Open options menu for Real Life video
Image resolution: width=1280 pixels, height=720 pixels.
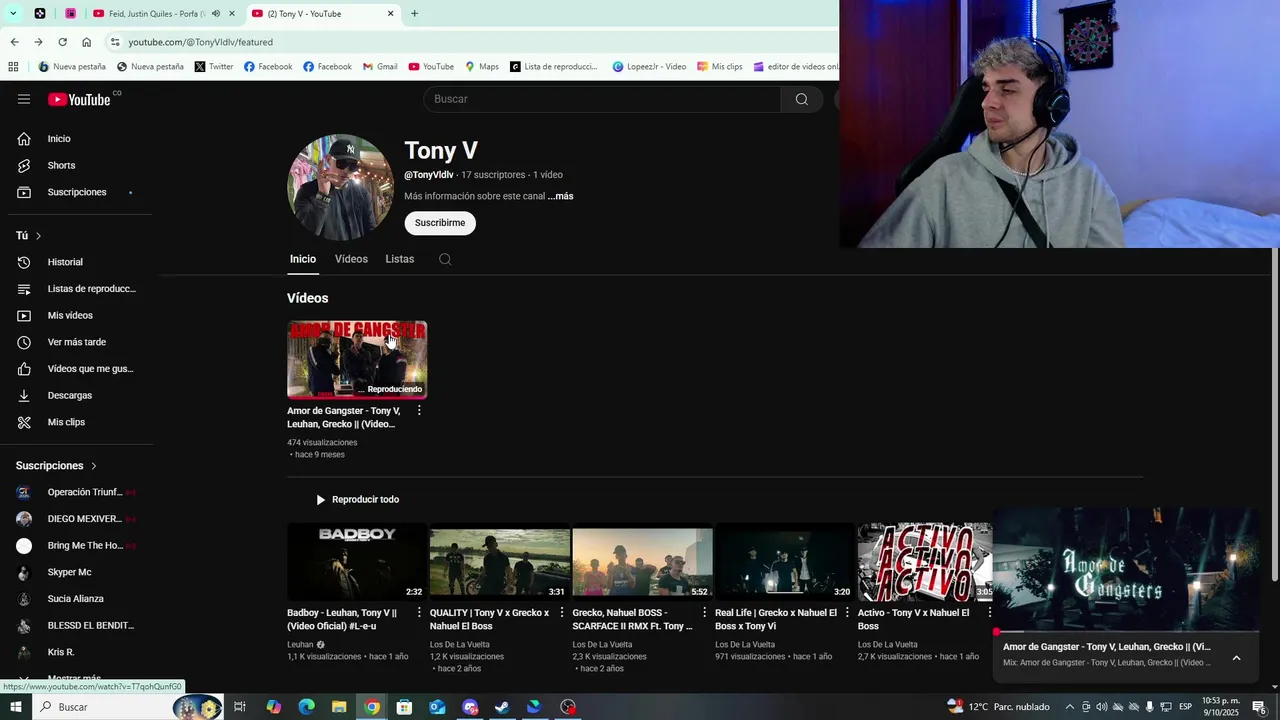click(x=847, y=612)
